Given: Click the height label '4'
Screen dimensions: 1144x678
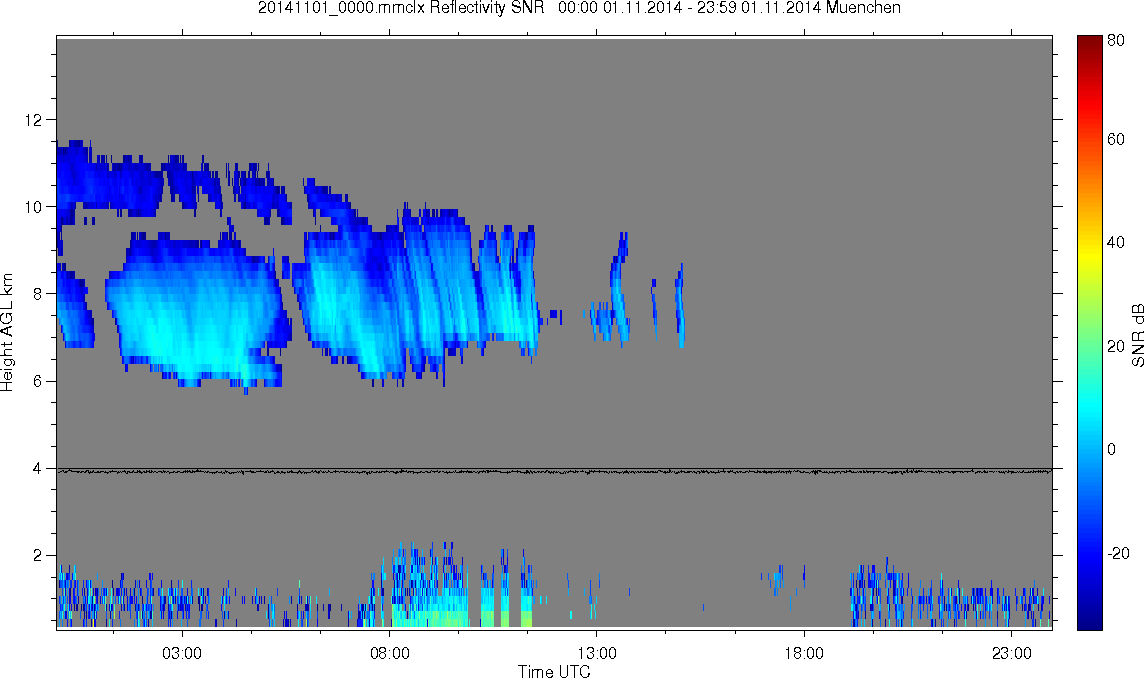Looking at the screenshot, I should tap(38, 469).
